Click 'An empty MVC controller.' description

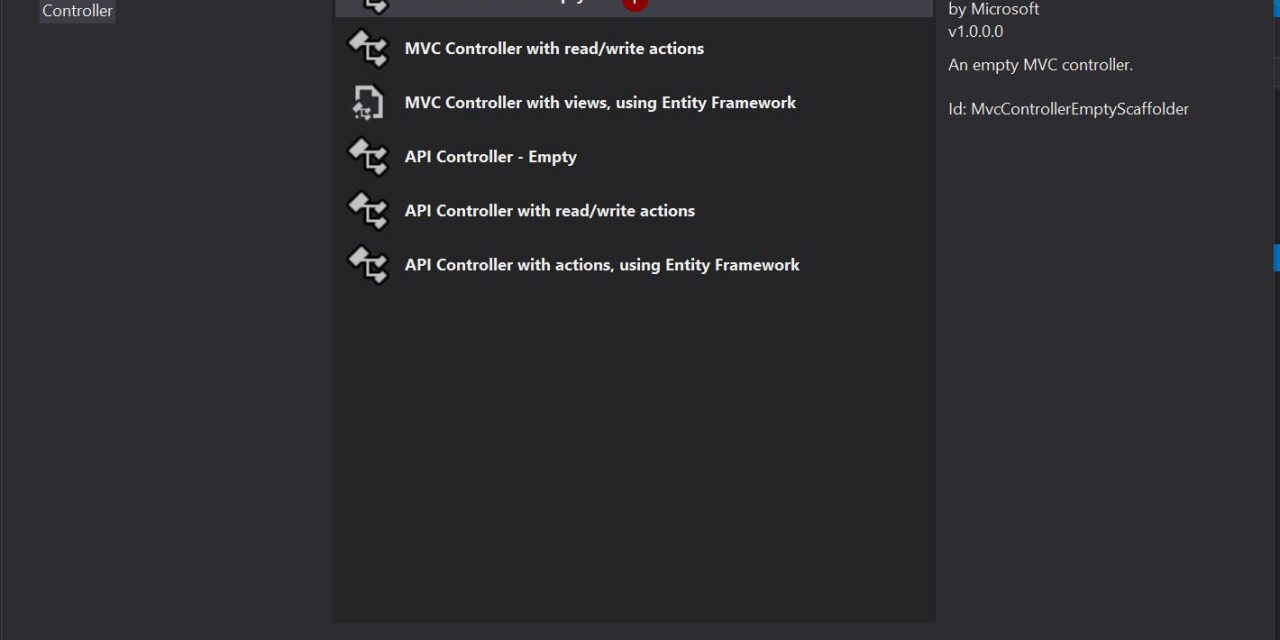(x=1040, y=65)
